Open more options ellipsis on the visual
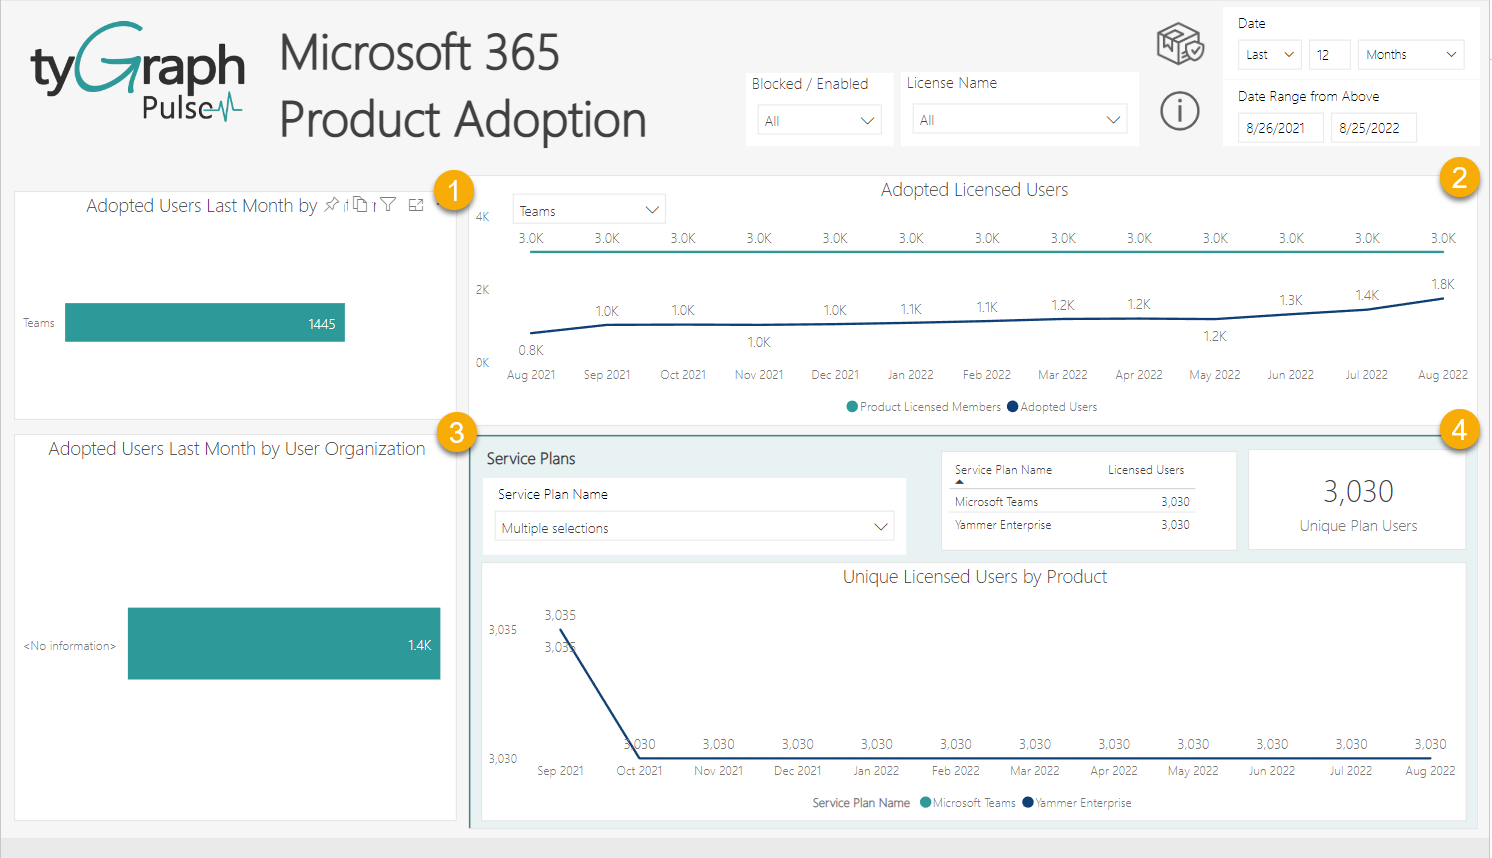The height and width of the screenshot is (858, 1492). coord(439,204)
